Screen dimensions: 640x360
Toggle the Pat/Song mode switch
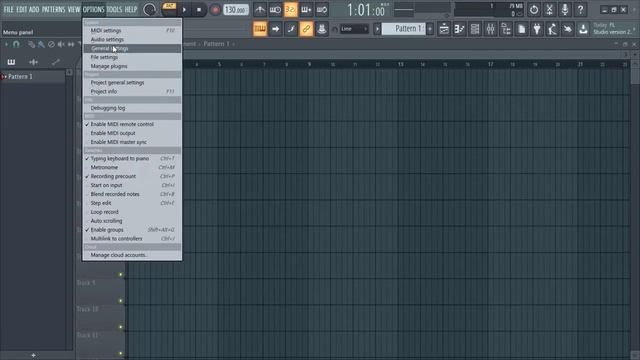tap(169, 9)
